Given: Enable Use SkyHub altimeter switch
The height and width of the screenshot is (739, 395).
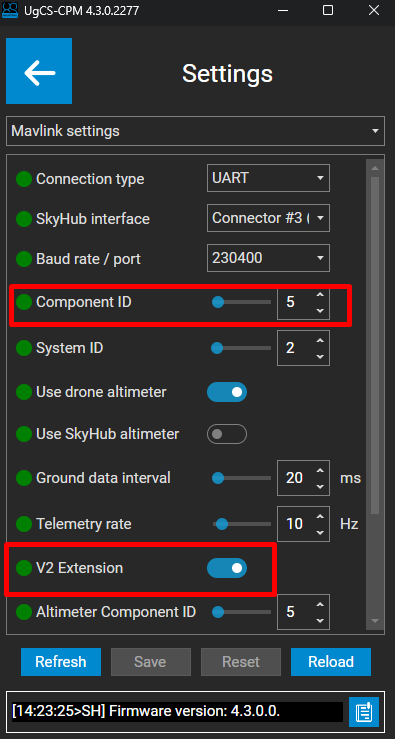Looking at the screenshot, I should (227, 434).
